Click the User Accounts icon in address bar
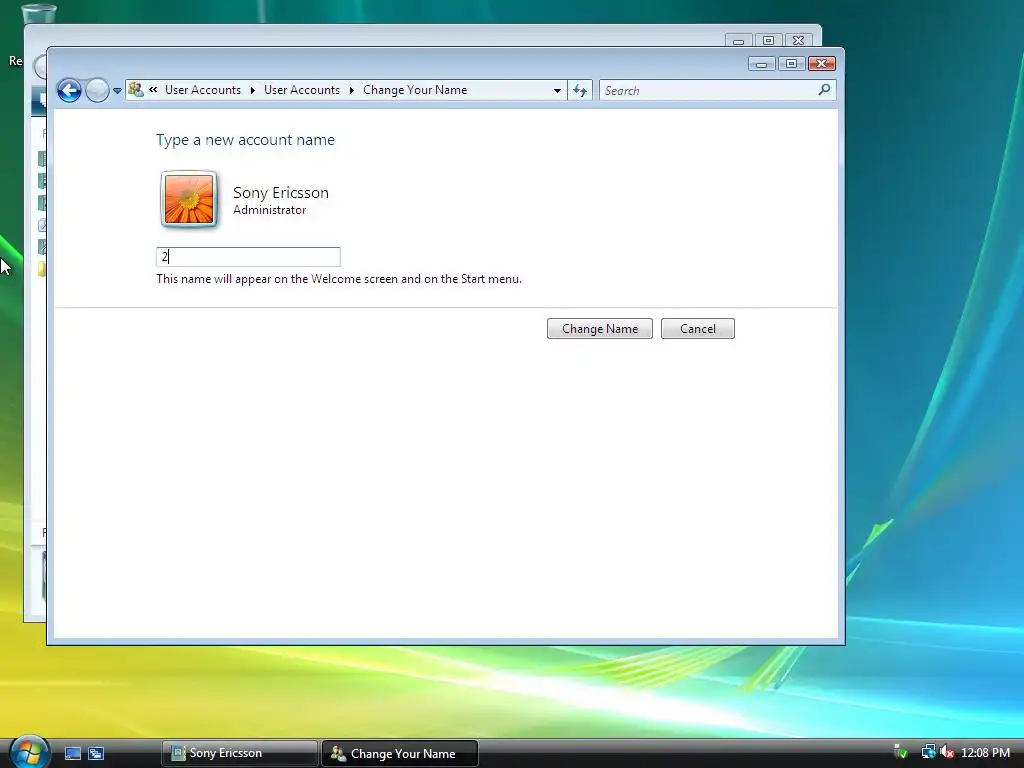 [136, 89]
